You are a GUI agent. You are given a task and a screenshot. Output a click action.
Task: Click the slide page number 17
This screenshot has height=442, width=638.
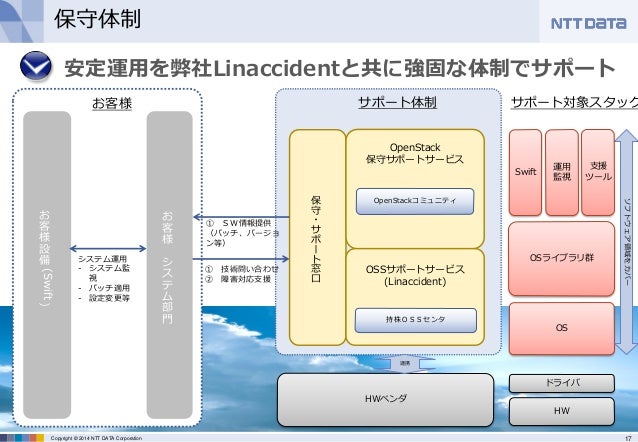click(627, 438)
